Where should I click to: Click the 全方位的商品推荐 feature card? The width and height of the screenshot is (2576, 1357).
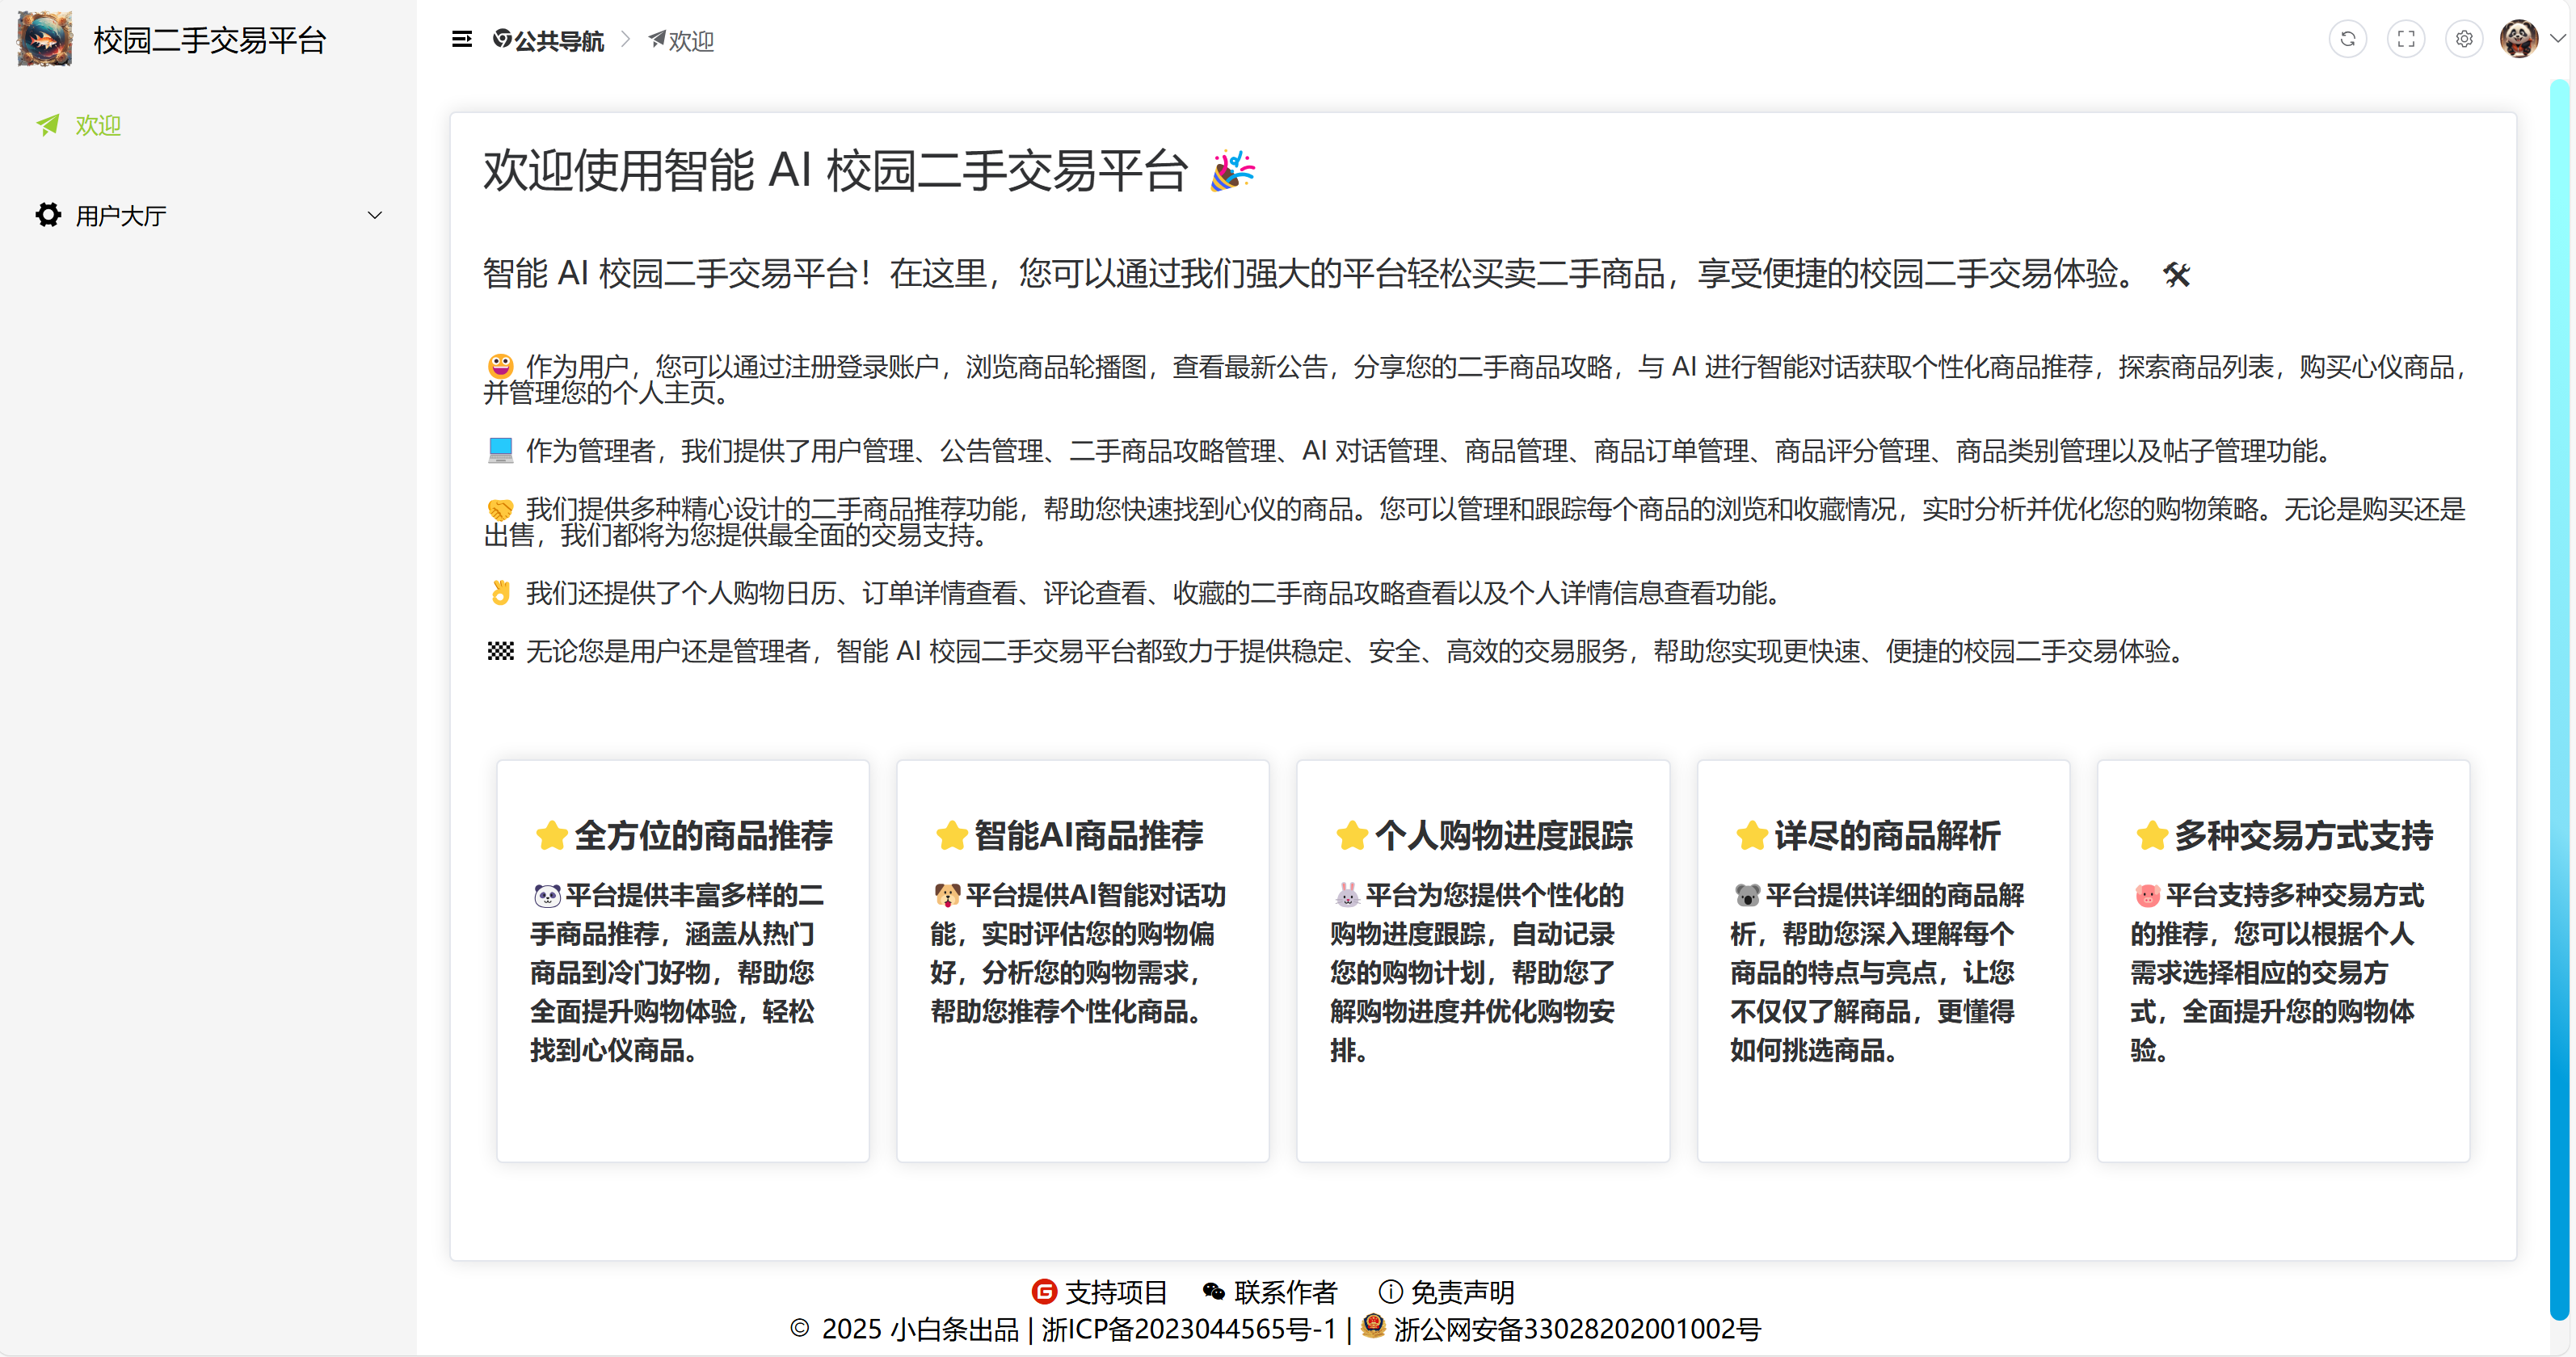tap(683, 960)
